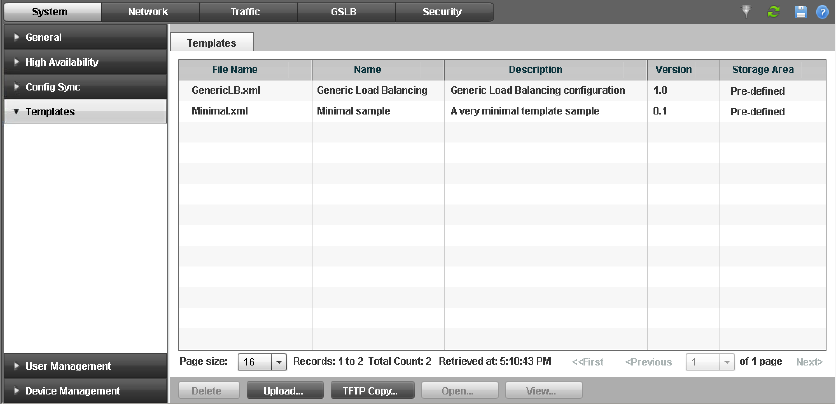
Task: Expand the High Availability section
Action: pos(83,62)
